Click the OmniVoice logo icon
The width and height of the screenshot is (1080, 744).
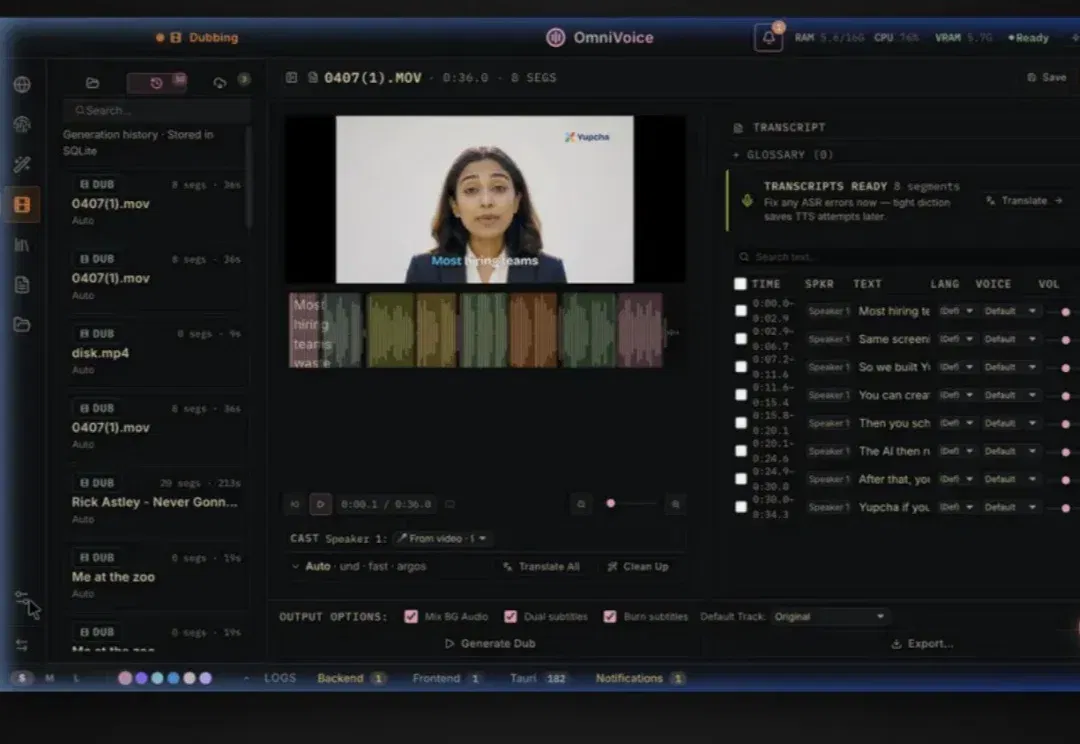click(555, 37)
